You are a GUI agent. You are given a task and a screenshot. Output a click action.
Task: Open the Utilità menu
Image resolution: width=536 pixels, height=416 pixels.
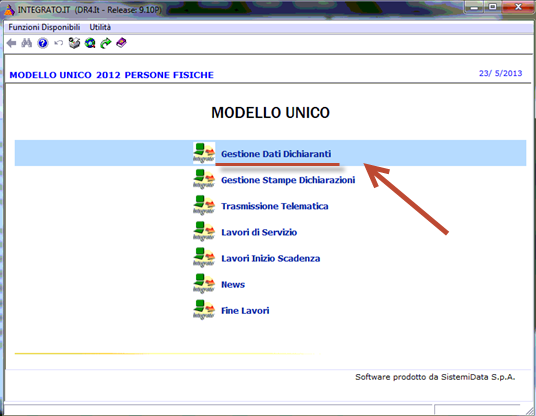pyautogui.click(x=100, y=27)
